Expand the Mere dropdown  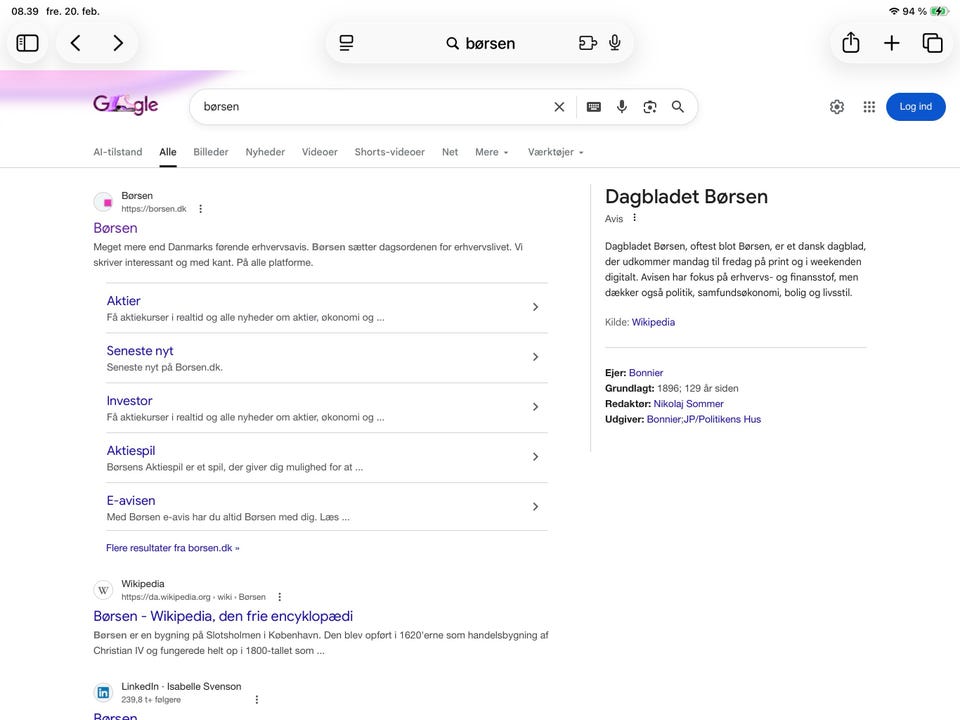tap(492, 152)
